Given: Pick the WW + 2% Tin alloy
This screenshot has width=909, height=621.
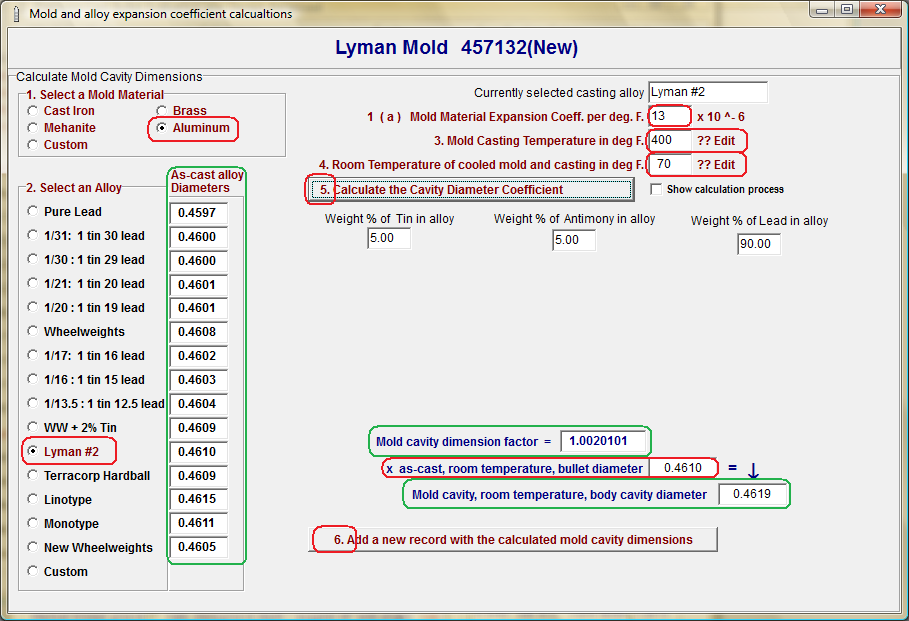Looking at the screenshot, I should pos(72,428).
